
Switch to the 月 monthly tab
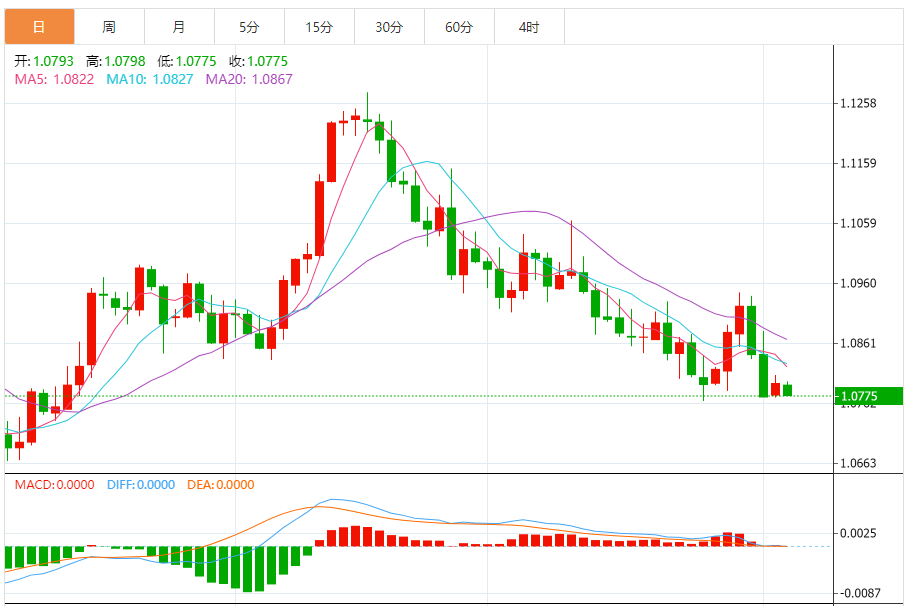click(x=180, y=27)
